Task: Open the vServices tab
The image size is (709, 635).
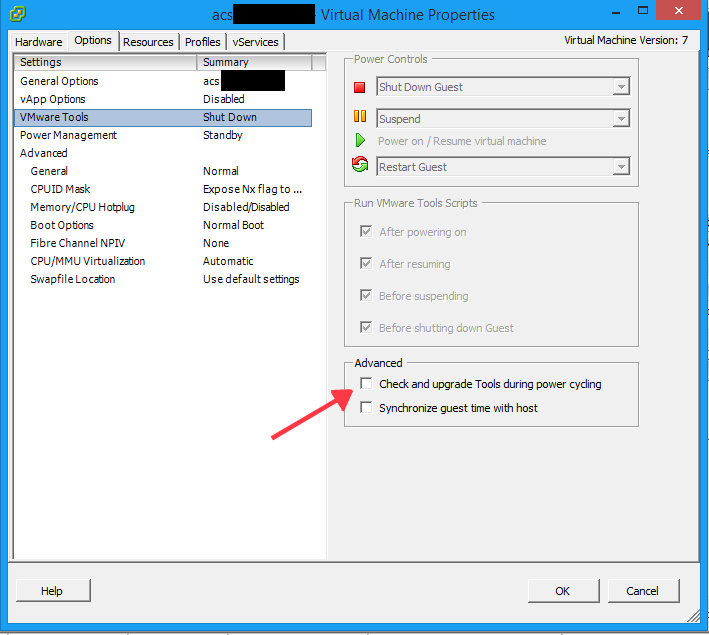Action: 255,42
